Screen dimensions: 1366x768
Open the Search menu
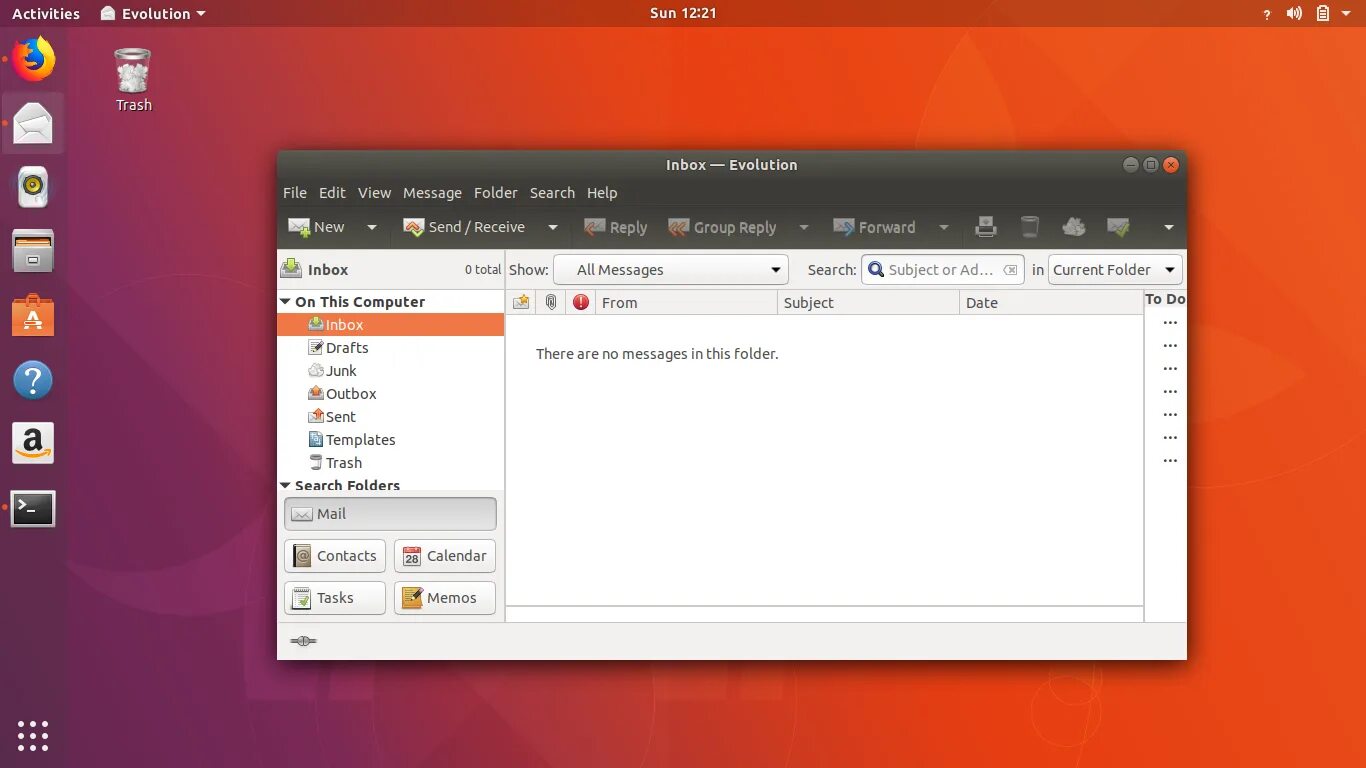(552, 193)
